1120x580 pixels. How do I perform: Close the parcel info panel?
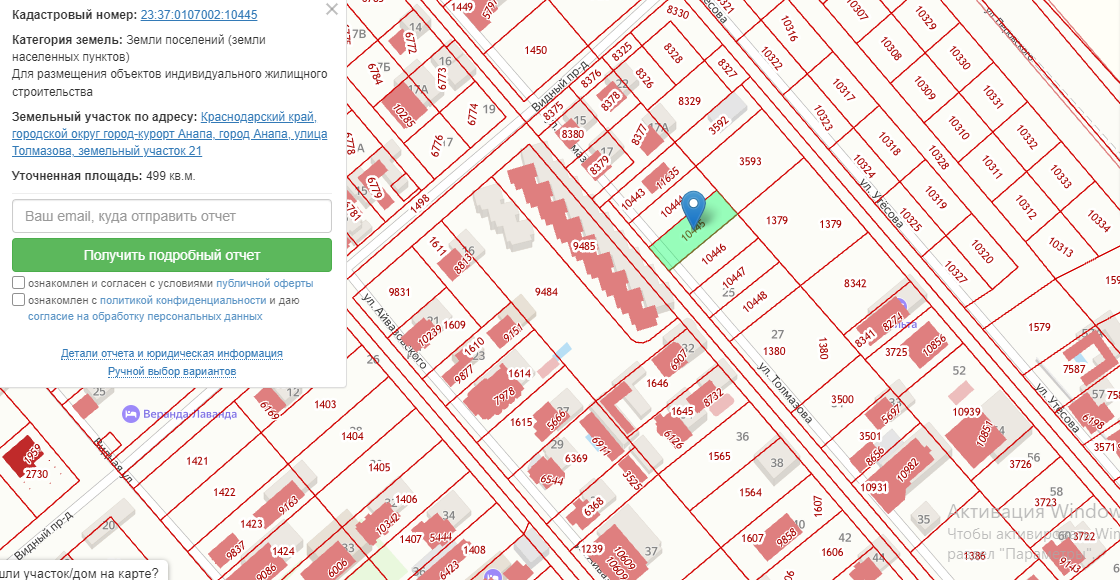tap(332, 10)
